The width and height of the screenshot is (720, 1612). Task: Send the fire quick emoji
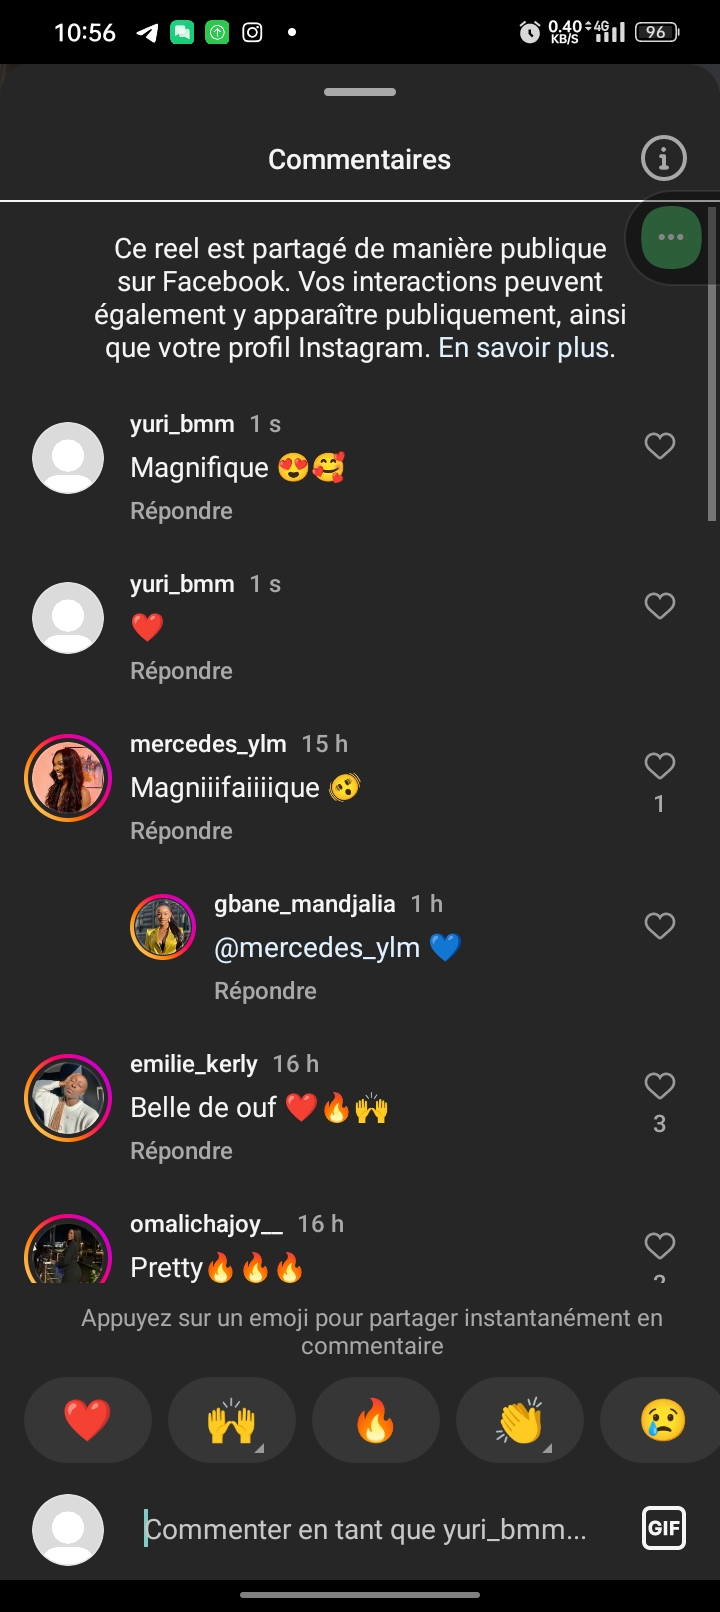tap(375, 1420)
